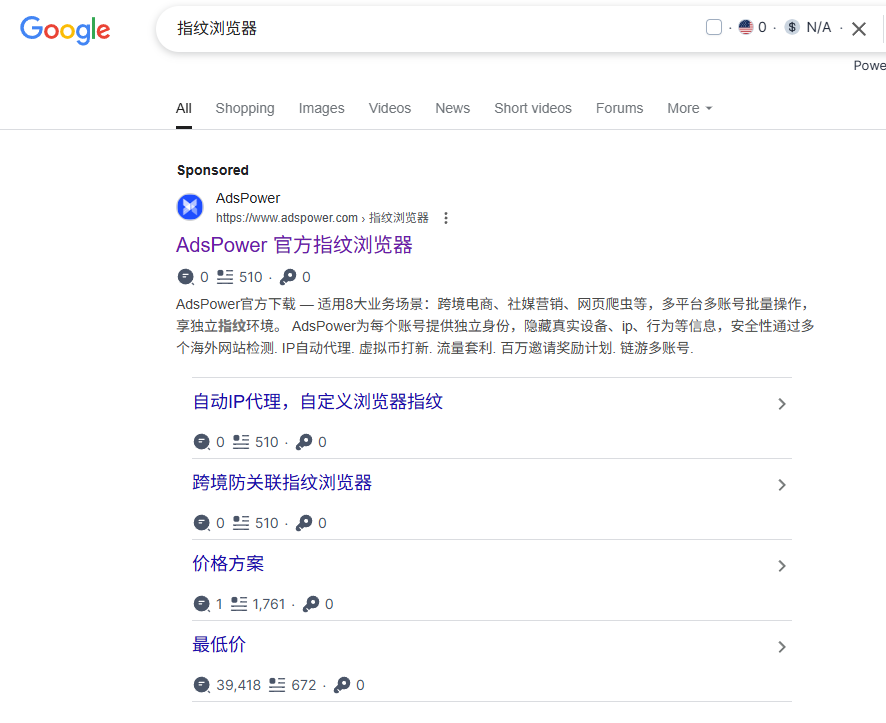
Task: Open the Google logo homepage
Action: [65, 30]
